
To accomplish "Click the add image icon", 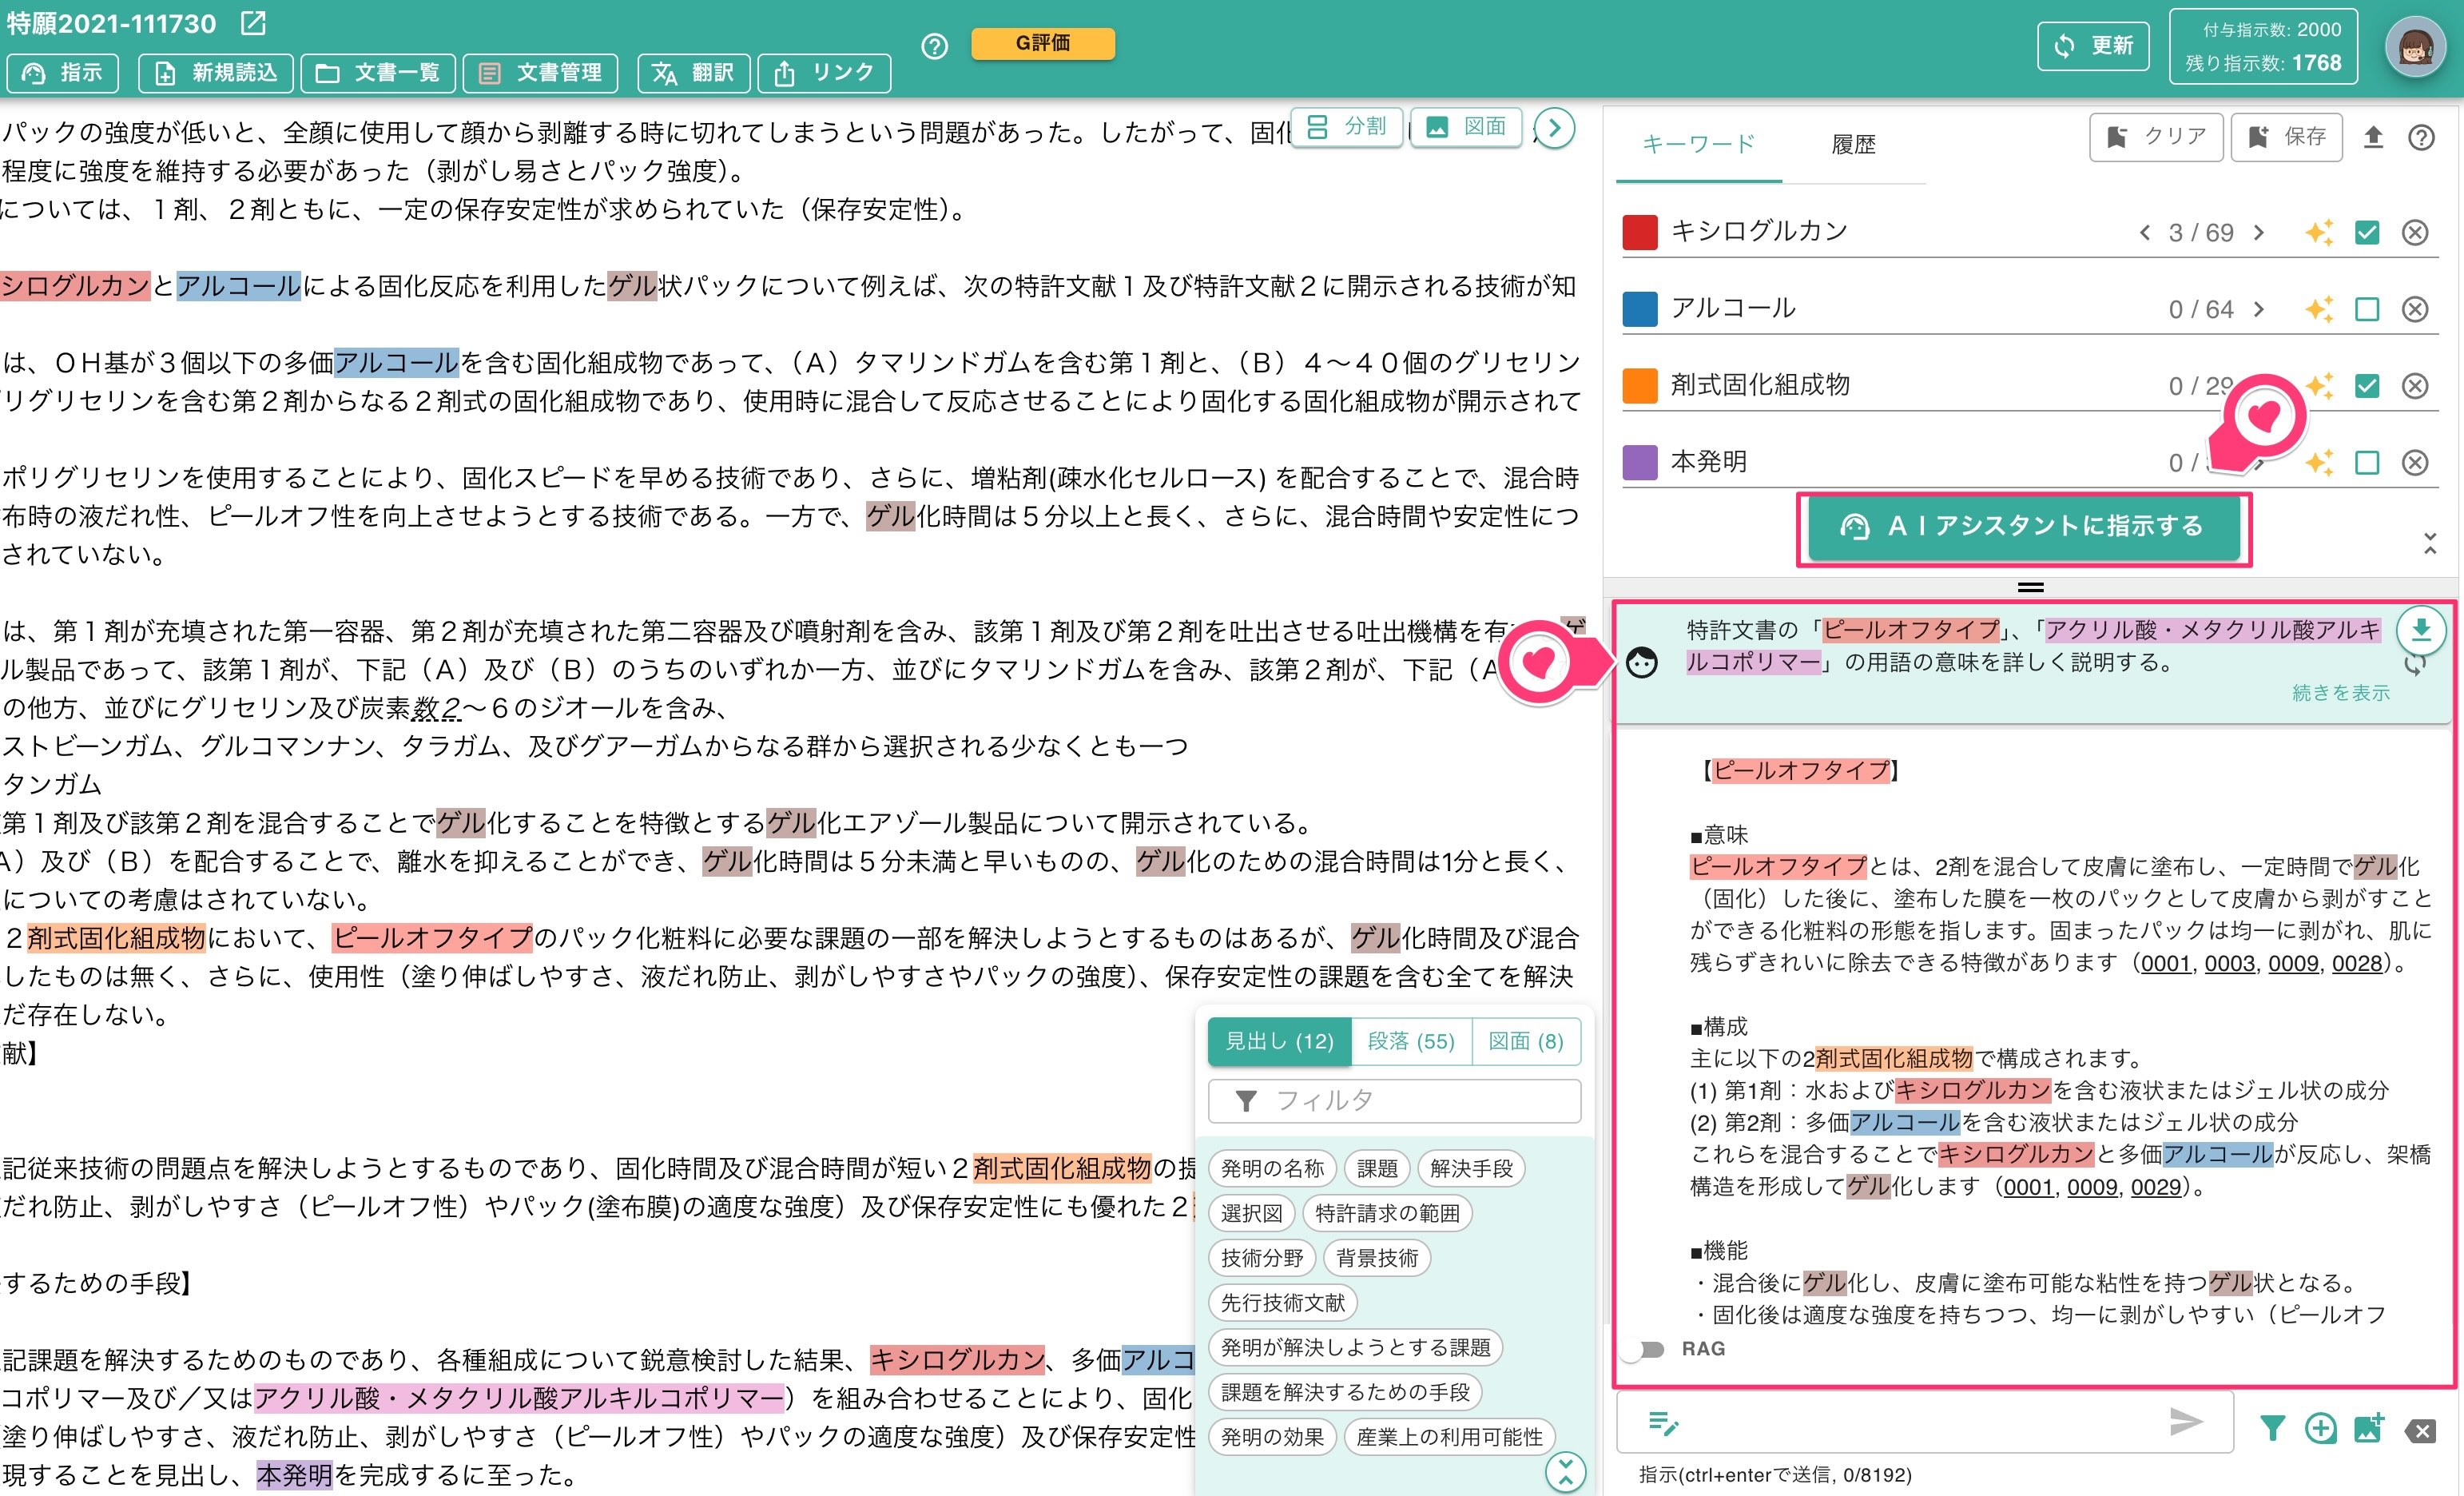I will tap(2369, 1429).
